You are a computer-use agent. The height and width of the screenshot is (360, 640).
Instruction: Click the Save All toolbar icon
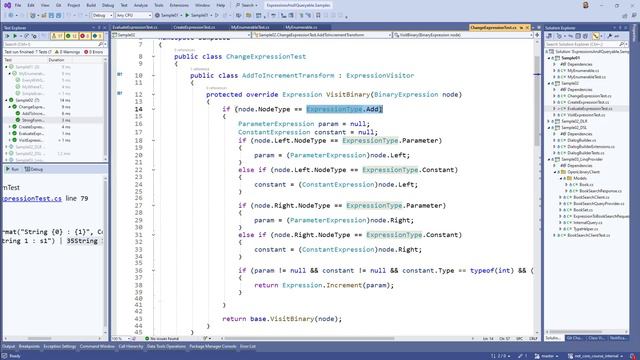coord(58,15)
